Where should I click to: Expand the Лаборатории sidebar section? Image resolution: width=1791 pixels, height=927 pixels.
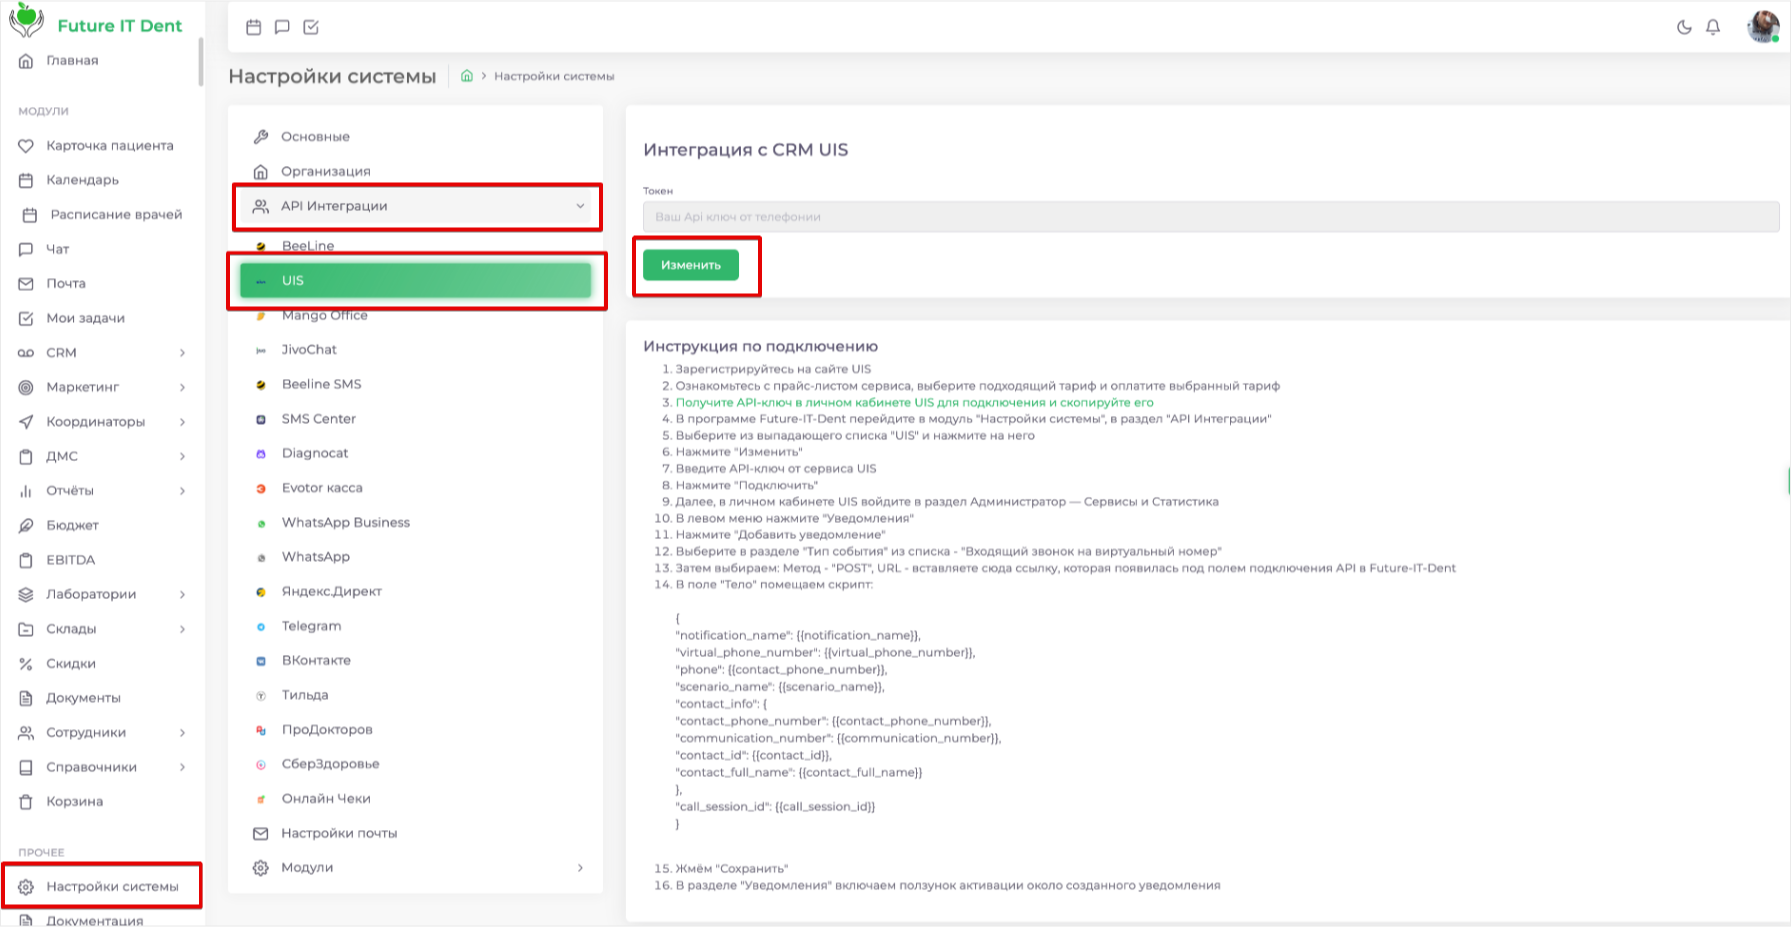100,594
